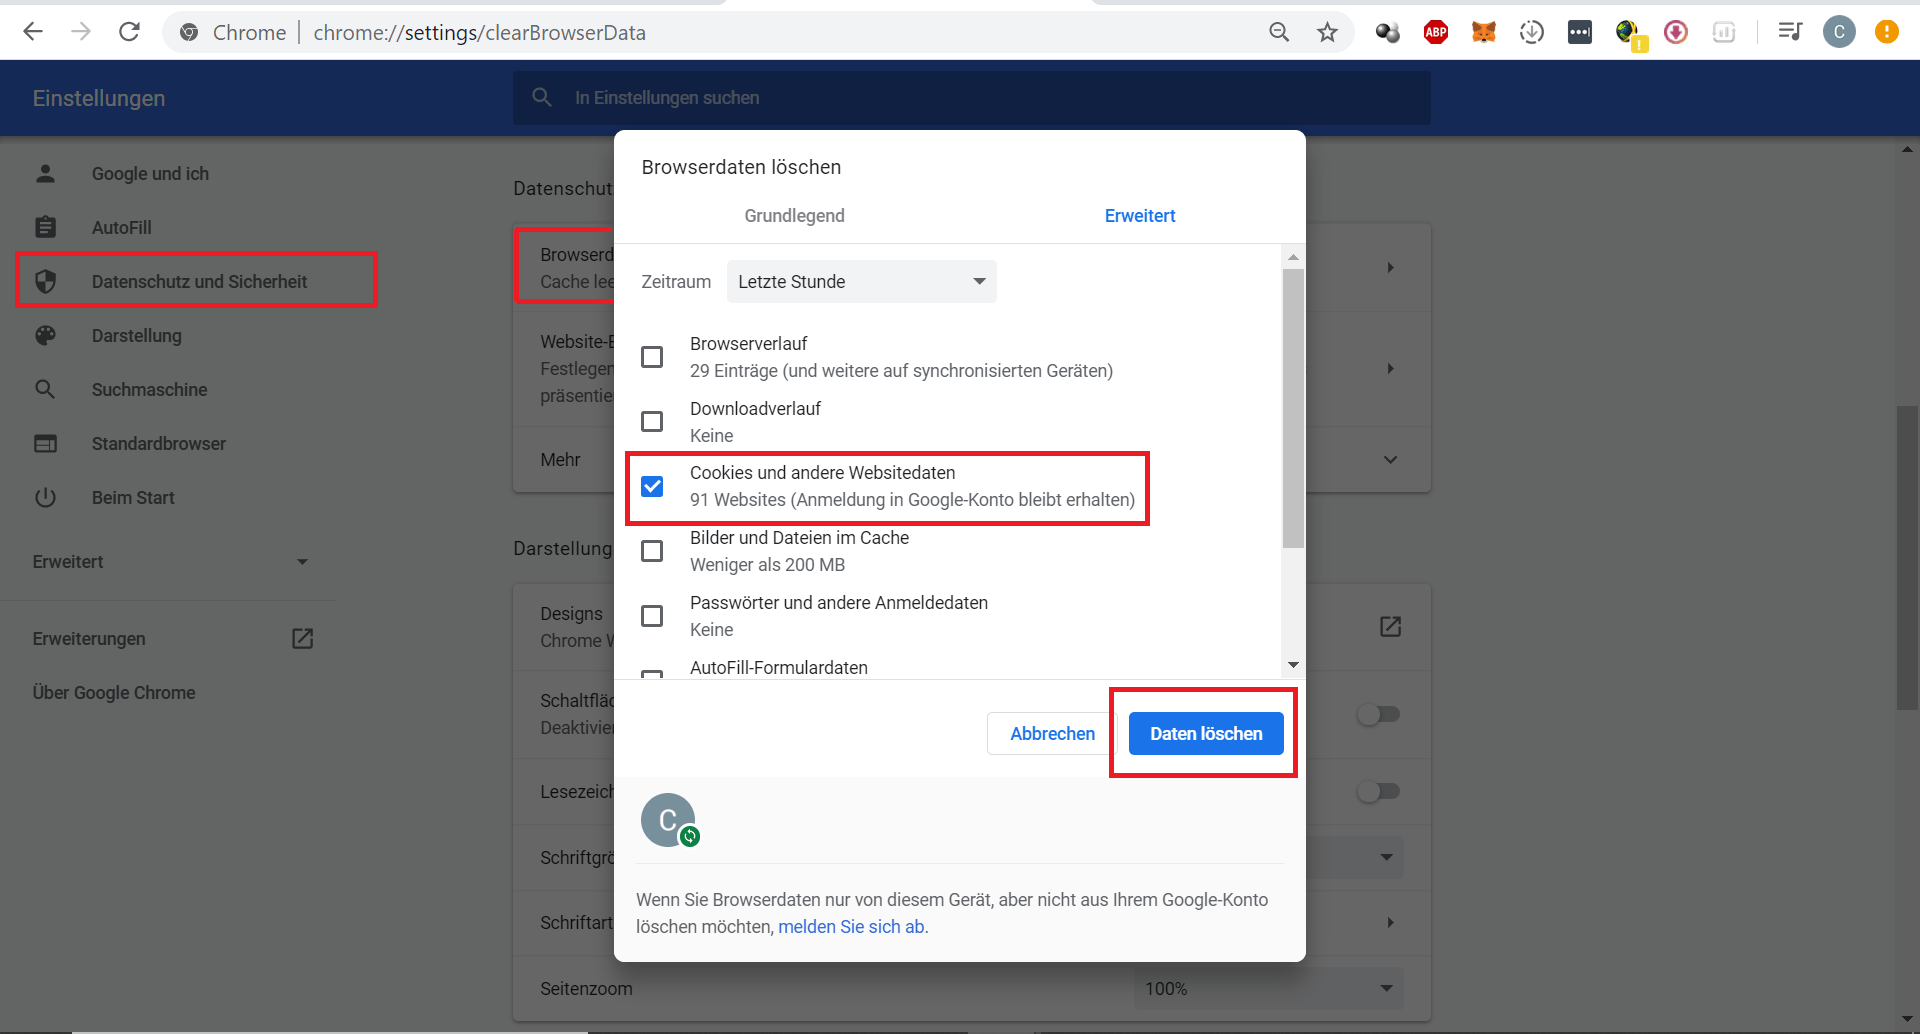Switch to the Grundlegend tab
This screenshot has height=1034, width=1920.
[x=794, y=216]
